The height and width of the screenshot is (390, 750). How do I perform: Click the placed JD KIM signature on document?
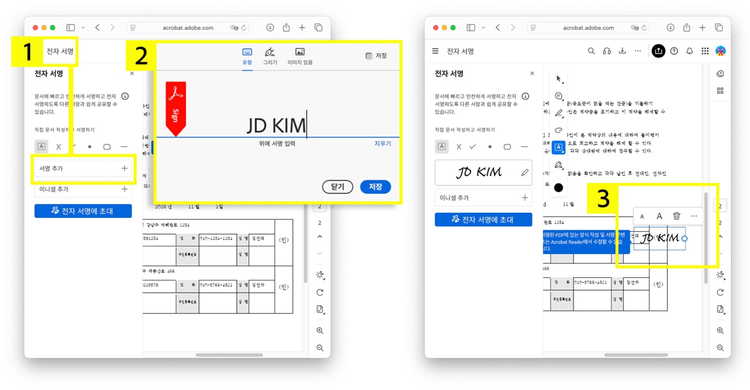tap(660, 238)
